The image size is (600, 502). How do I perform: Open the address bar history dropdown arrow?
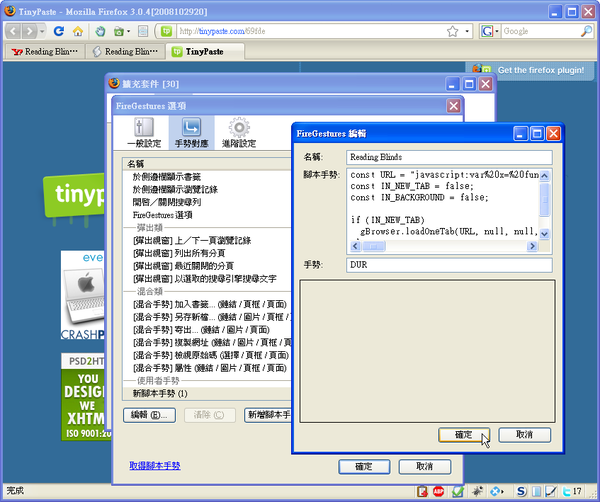tap(467, 31)
